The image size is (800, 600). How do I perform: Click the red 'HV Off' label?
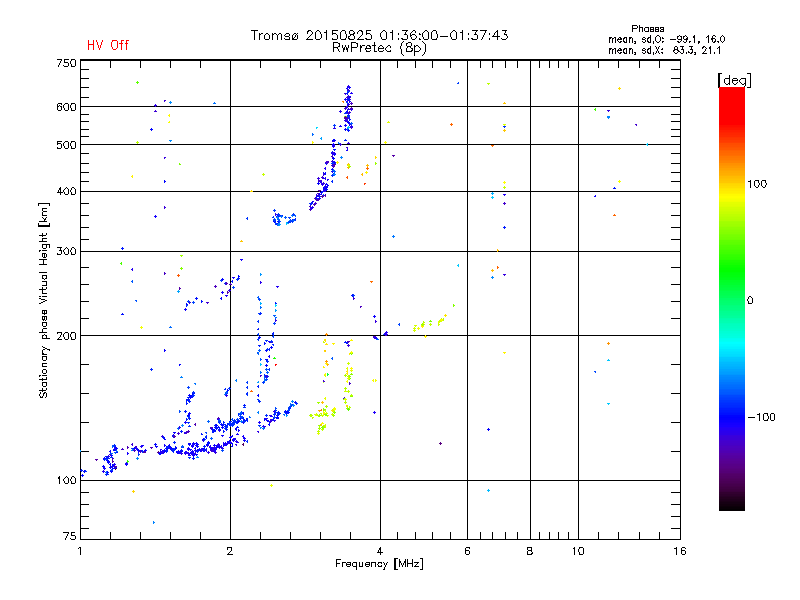pyautogui.click(x=108, y=45)
